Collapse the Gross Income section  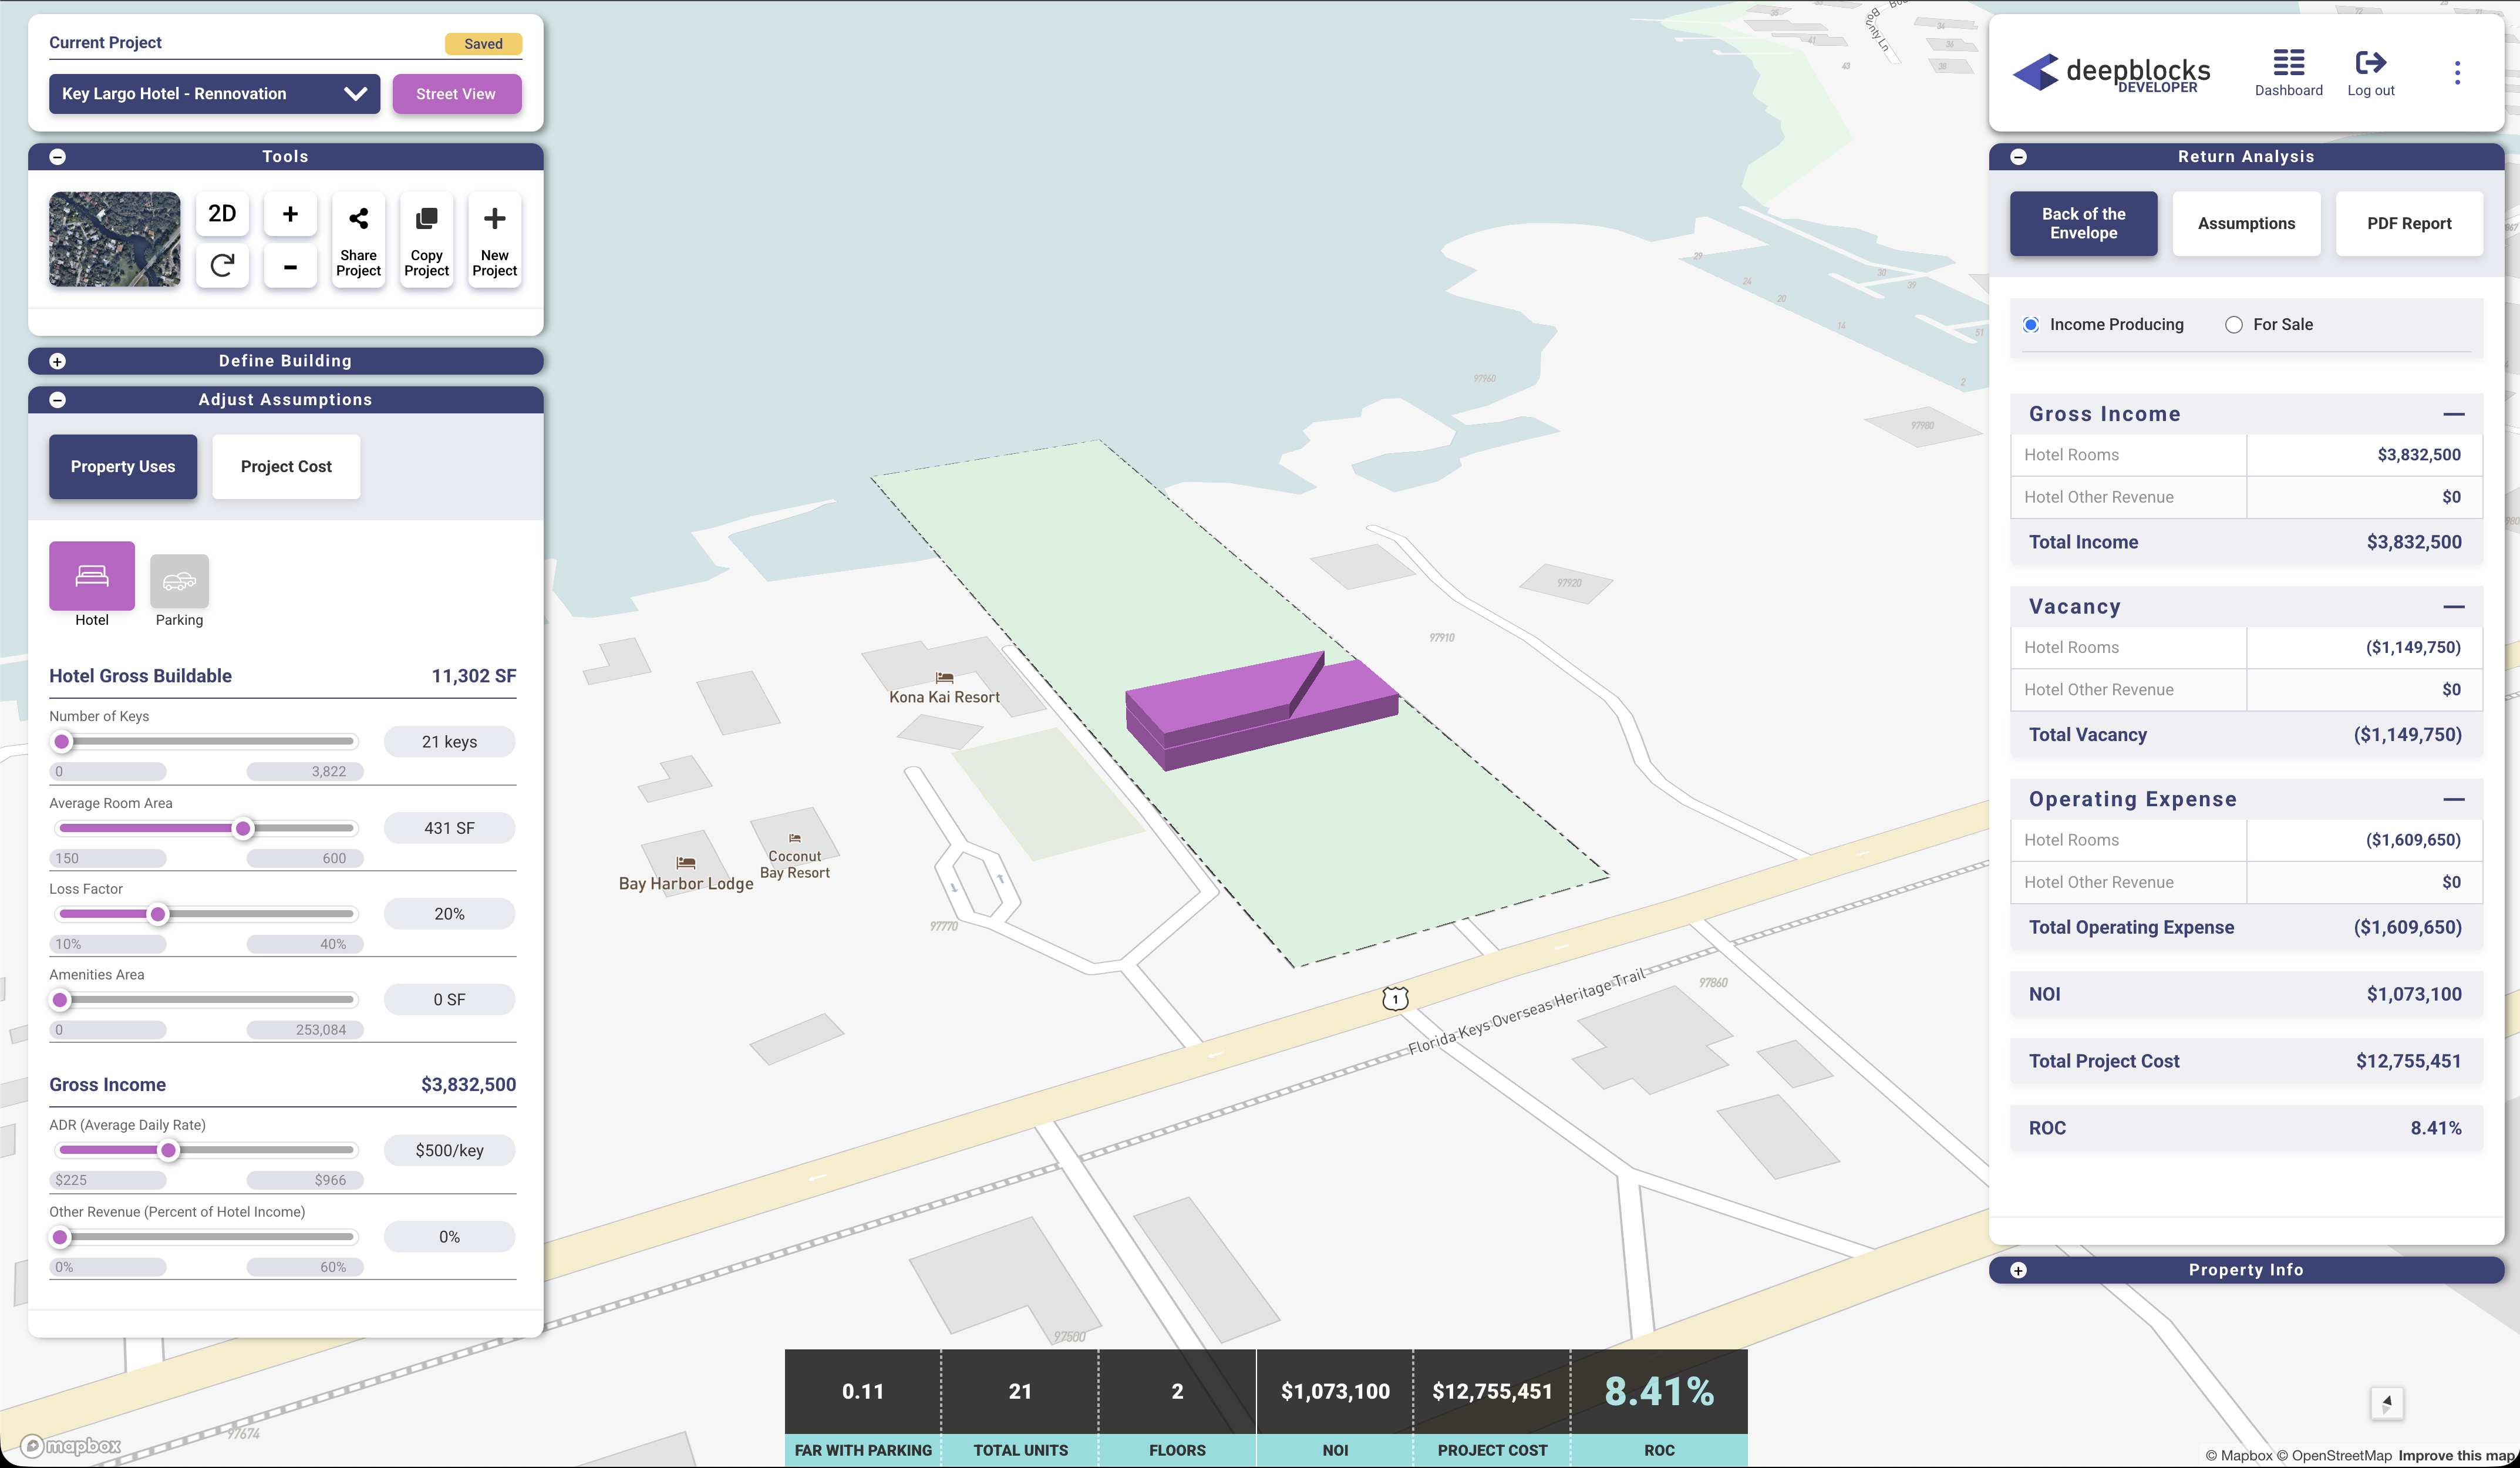[x=2453, y=414]
